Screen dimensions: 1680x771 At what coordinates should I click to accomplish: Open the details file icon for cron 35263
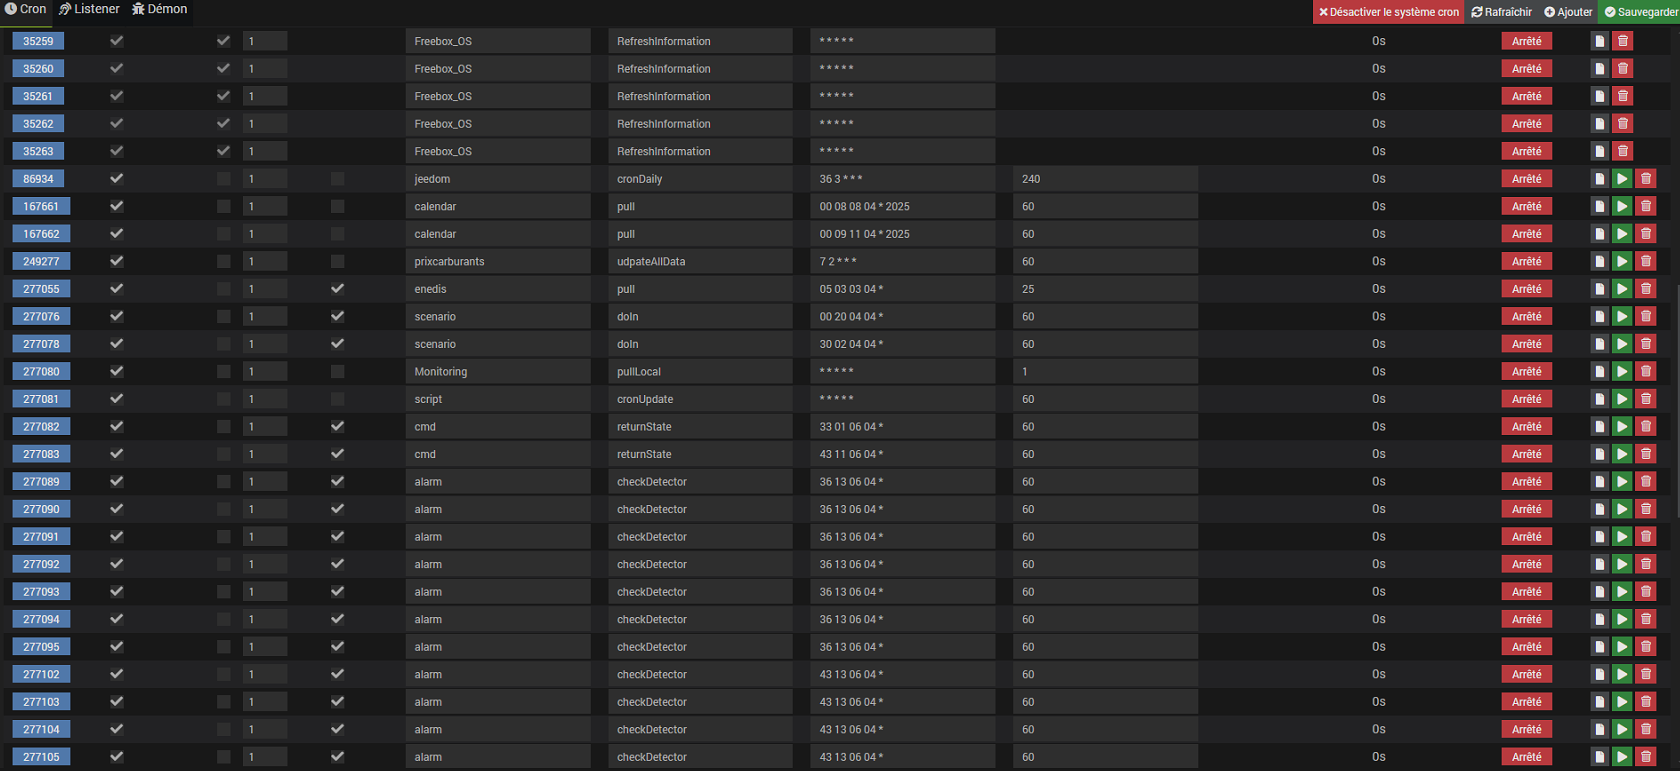point(1600,151)
